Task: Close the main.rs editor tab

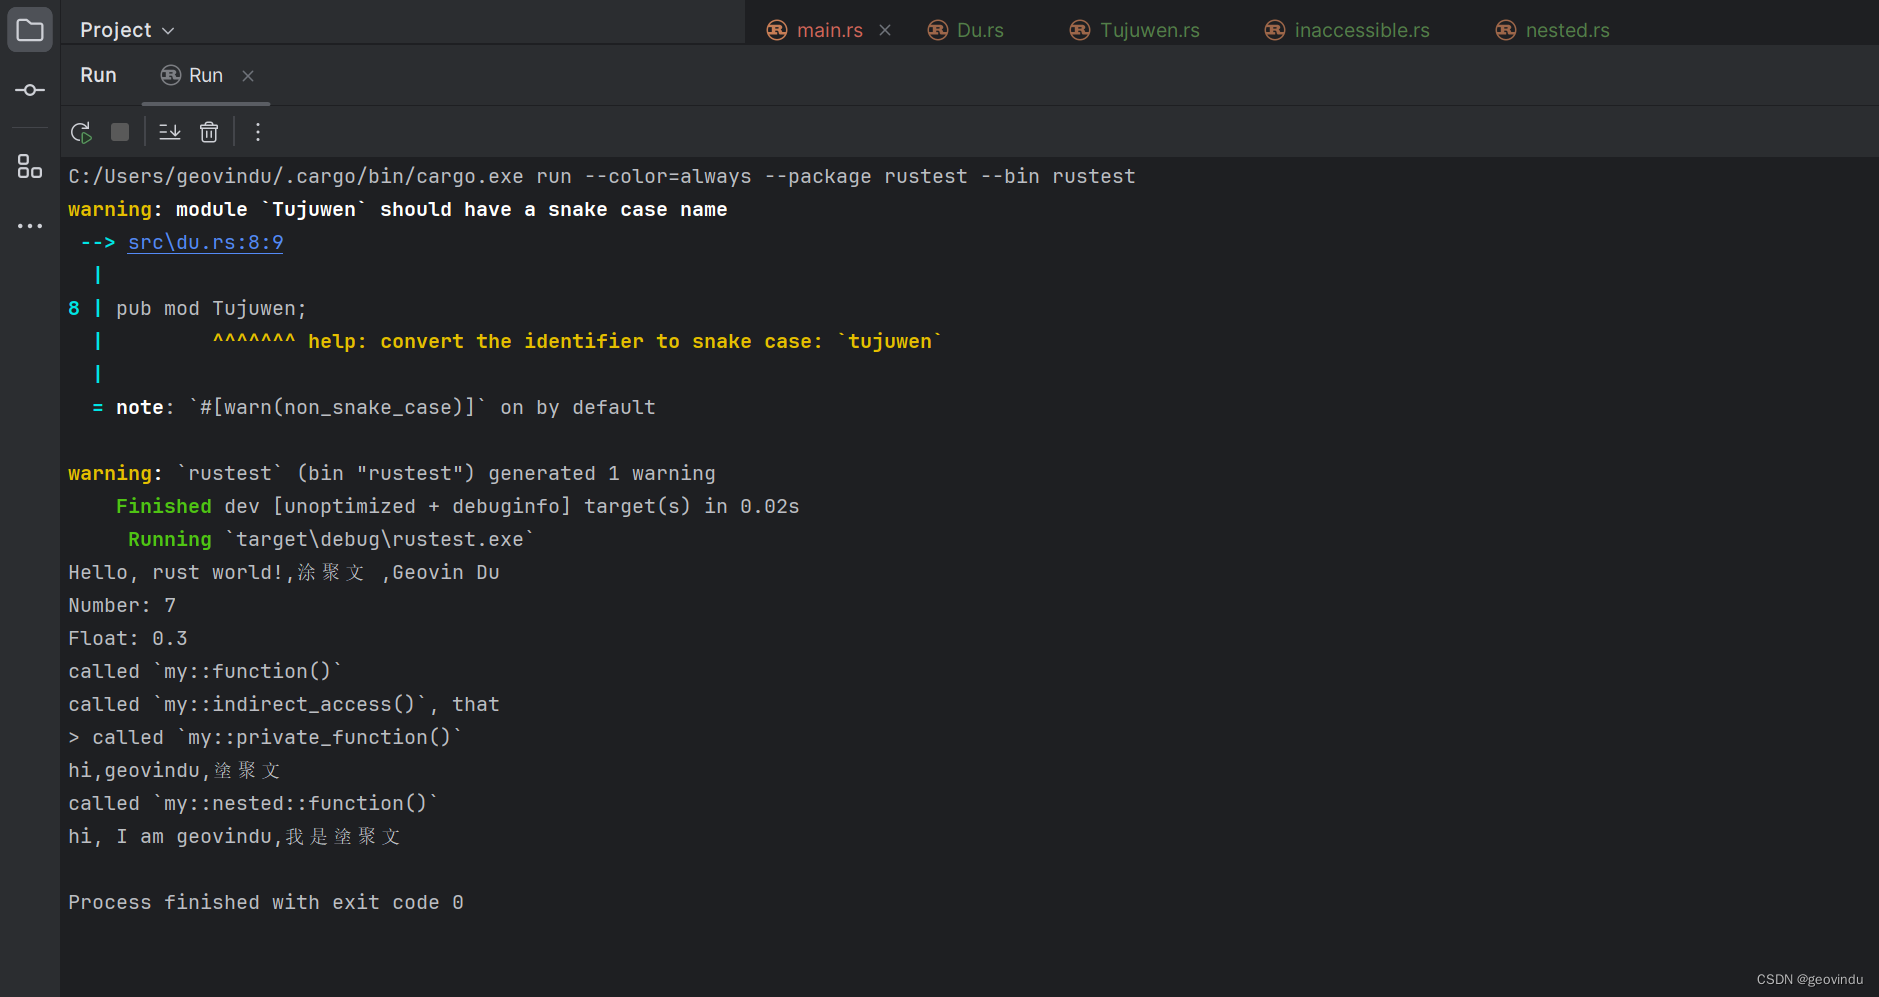Action: 885,30
